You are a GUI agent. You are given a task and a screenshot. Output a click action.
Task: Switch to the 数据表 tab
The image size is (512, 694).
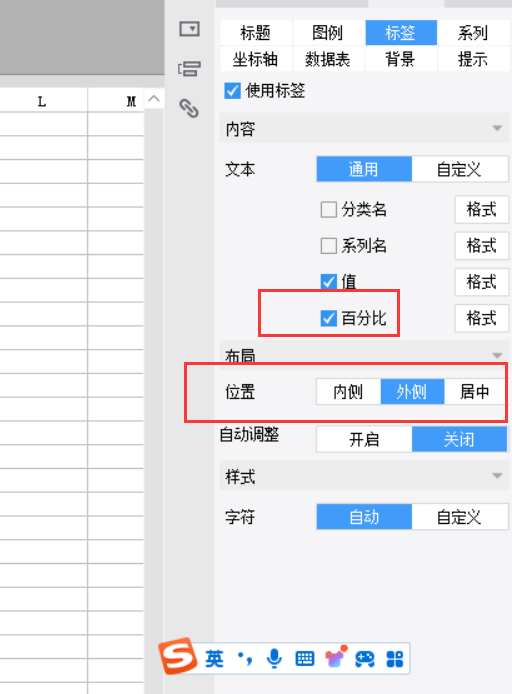pyautogui.click(x=328, y=59)
